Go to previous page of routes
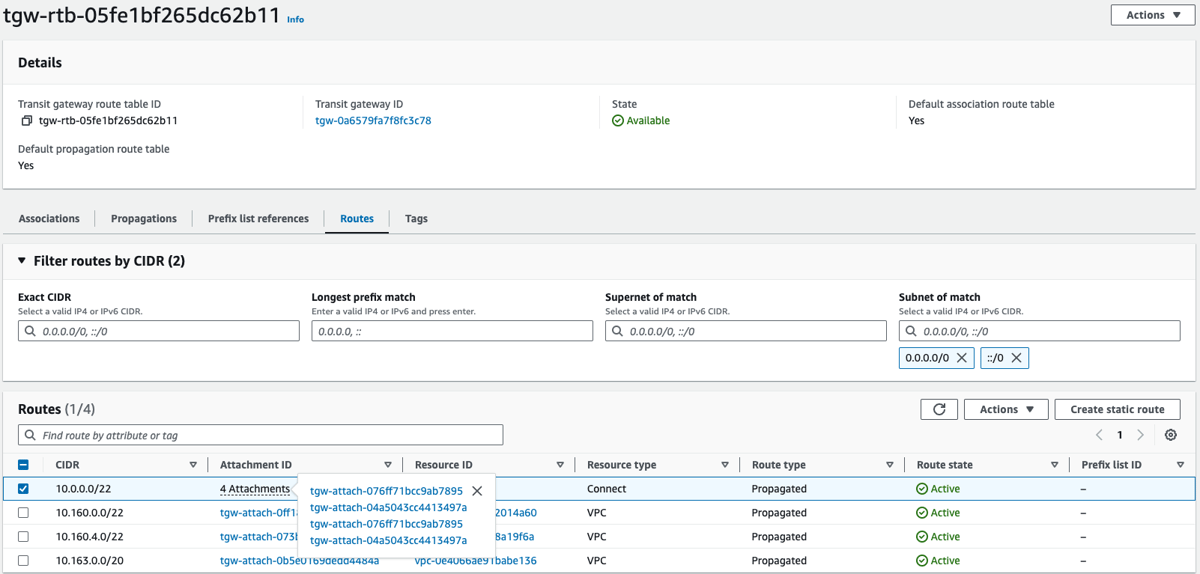This screenshot has width=1200, height=574. [1100, 435]
